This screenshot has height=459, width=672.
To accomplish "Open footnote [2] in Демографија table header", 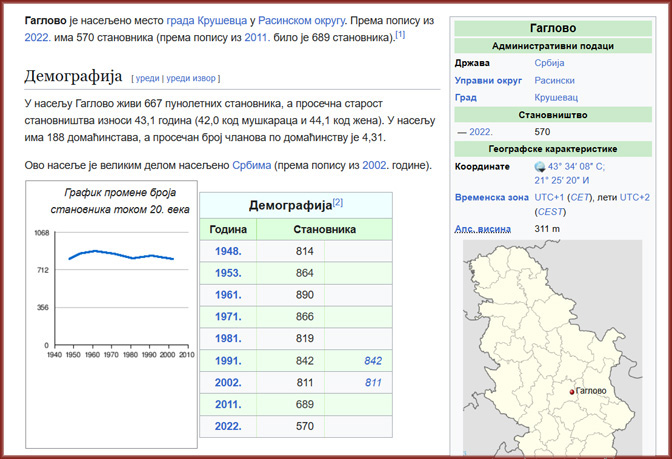I will tap(338, 203).
